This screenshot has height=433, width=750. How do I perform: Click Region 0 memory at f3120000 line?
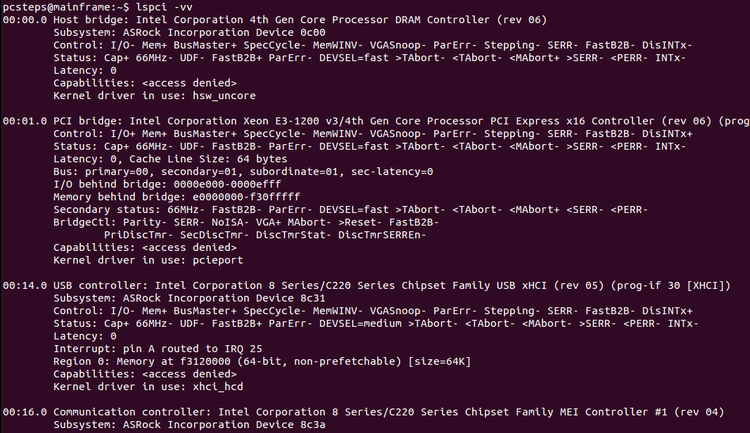262,362
